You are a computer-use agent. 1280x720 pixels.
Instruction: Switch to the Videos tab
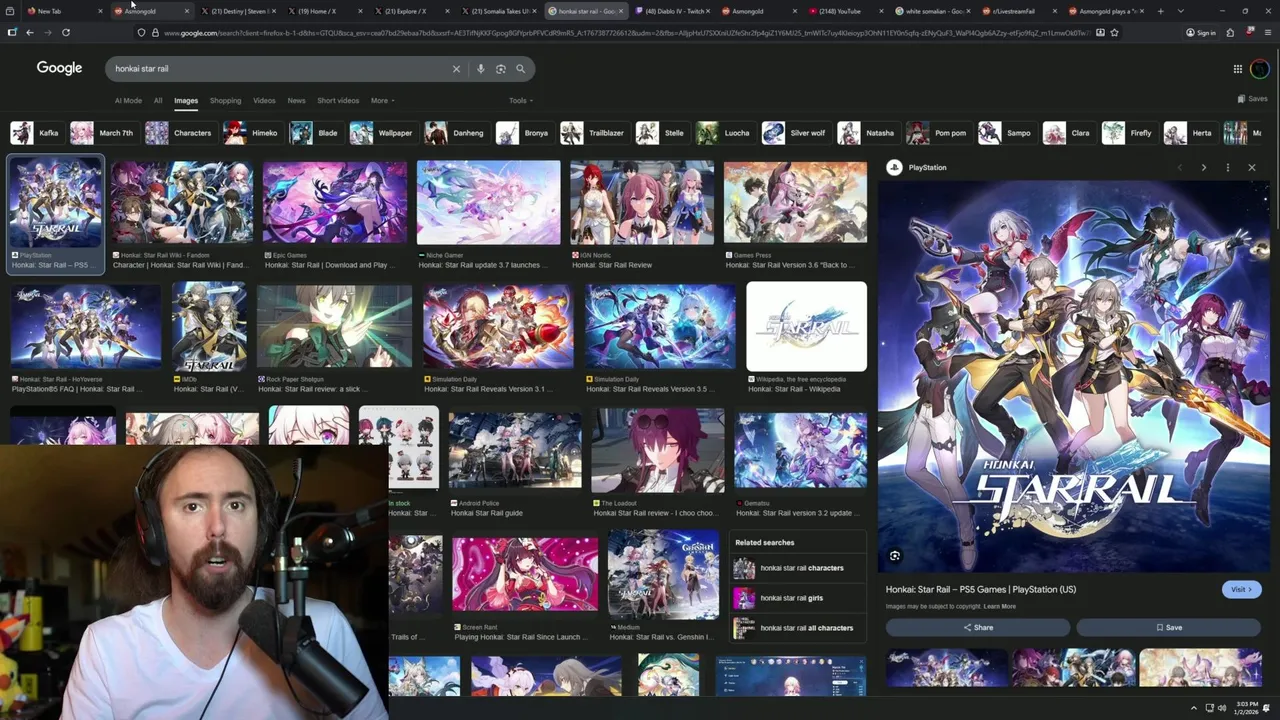click(264, 100)
